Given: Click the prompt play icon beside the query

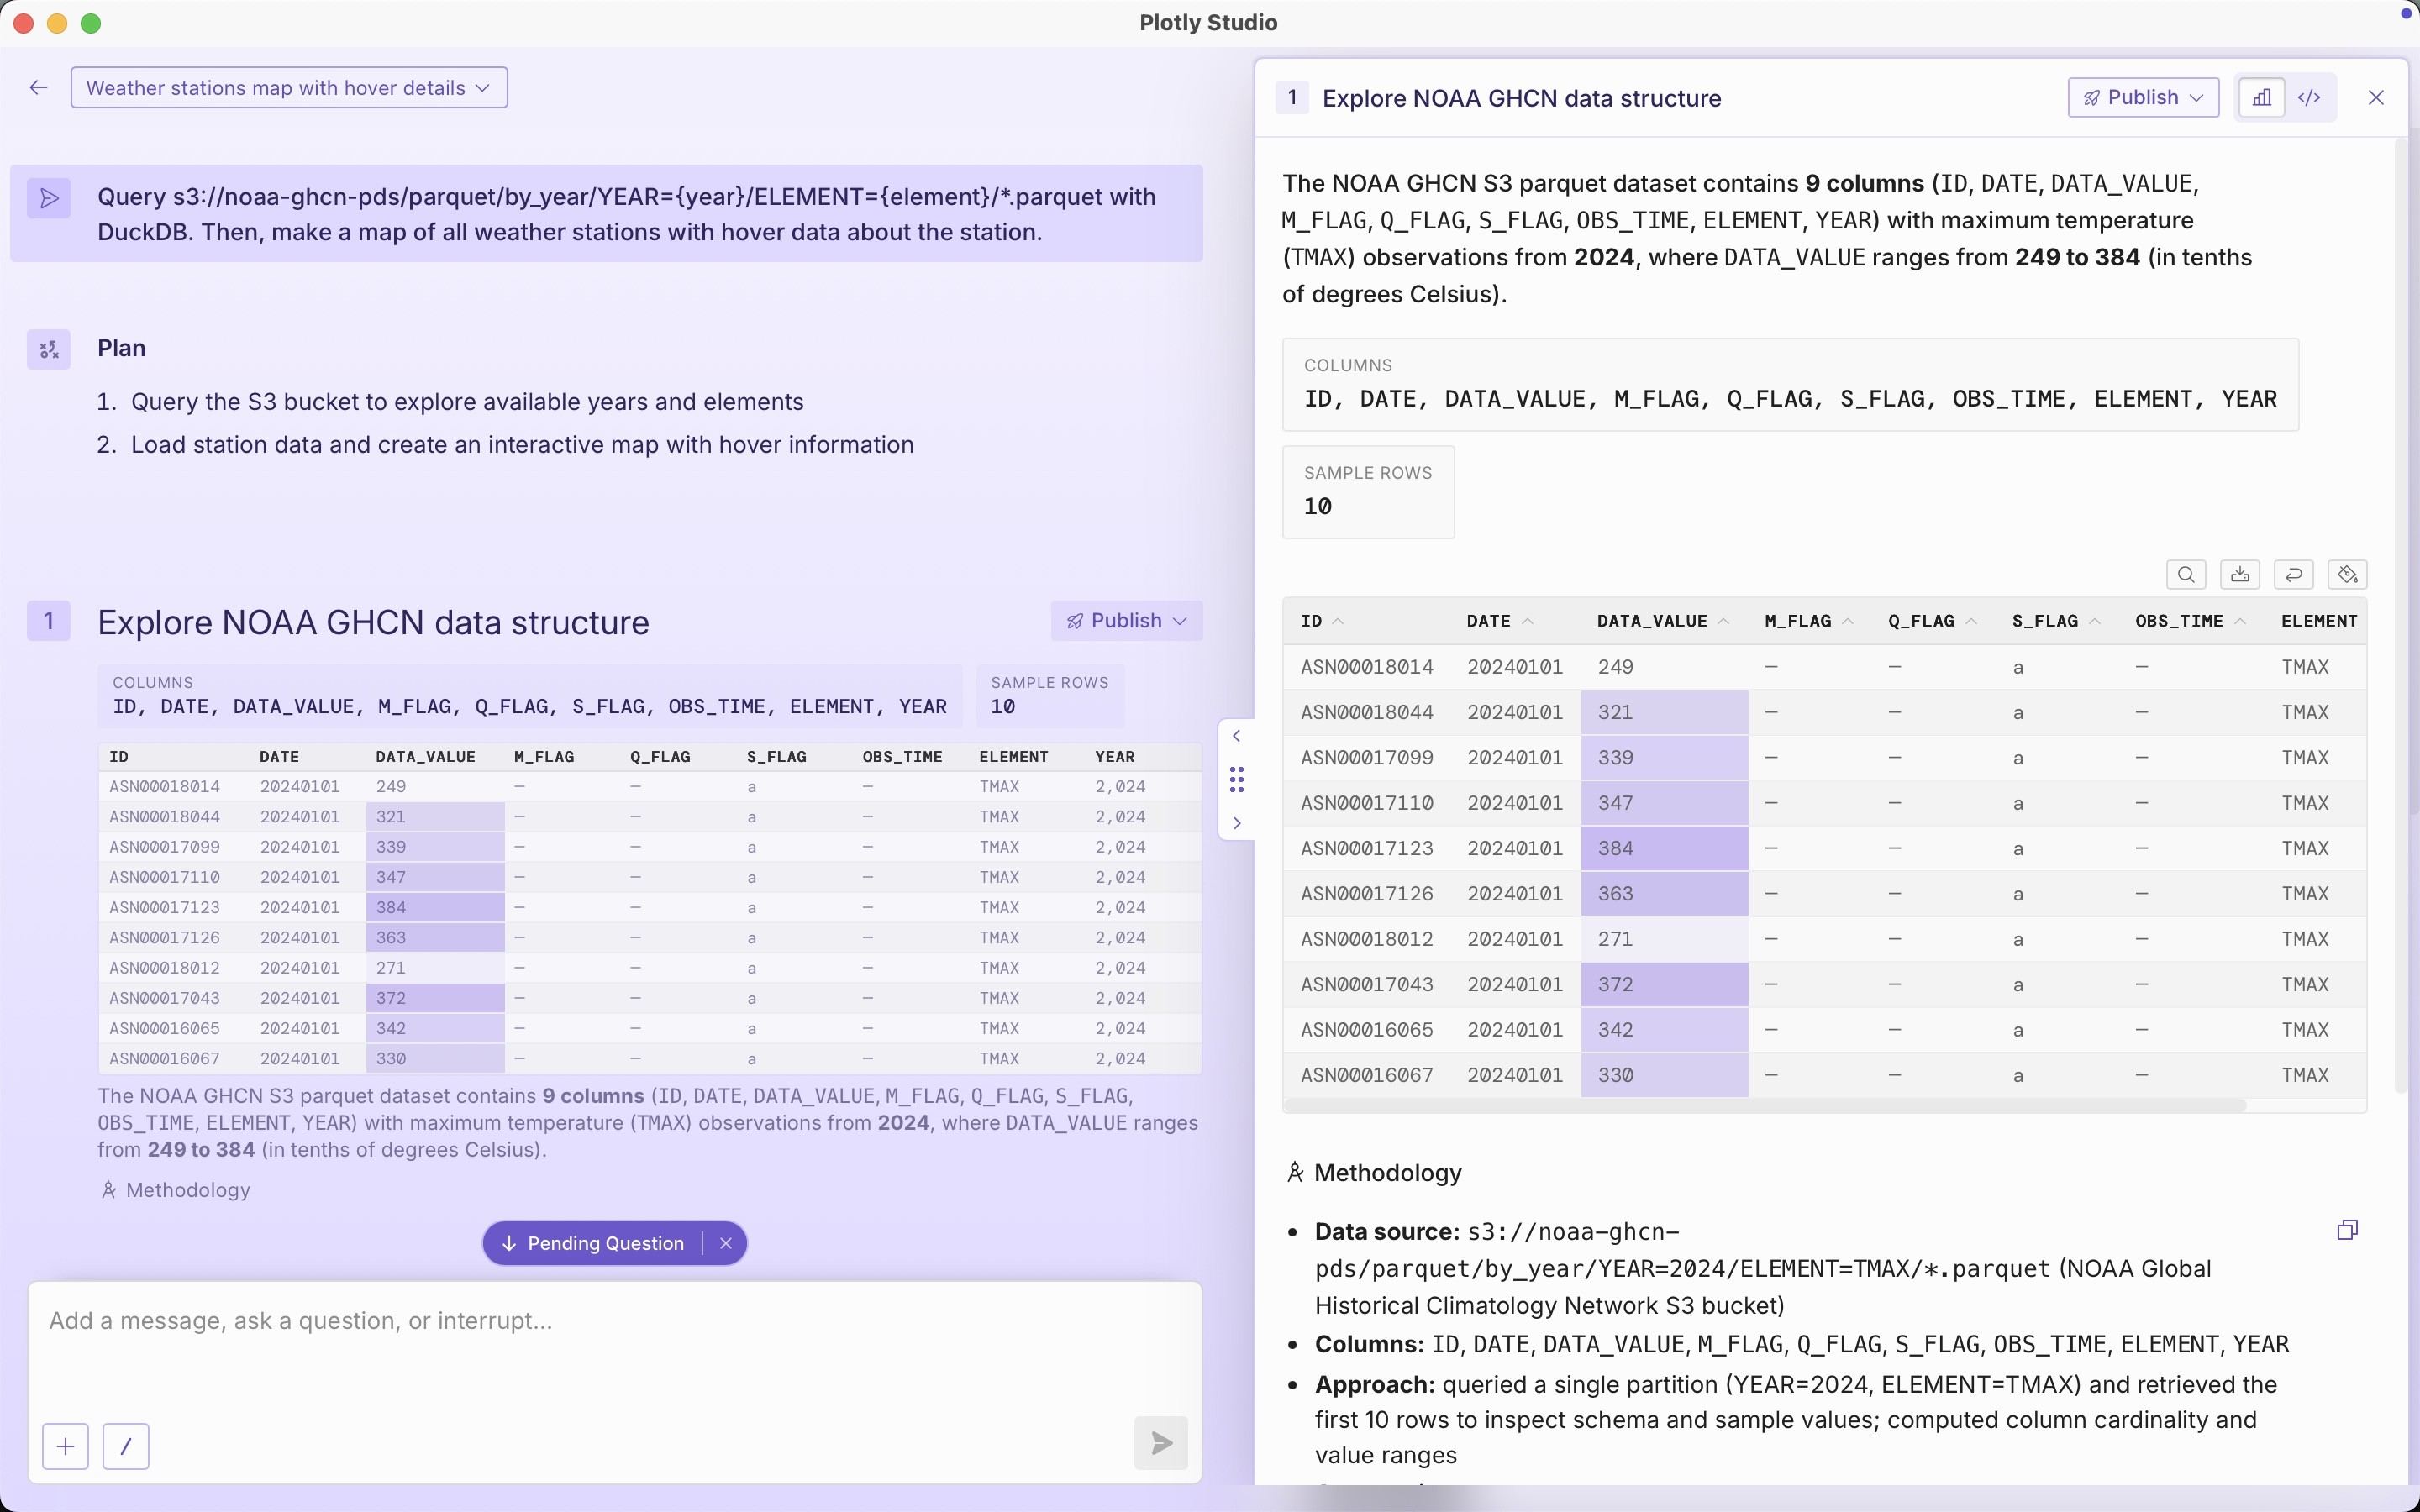Looking at the screenshot, I should point(48,198).
